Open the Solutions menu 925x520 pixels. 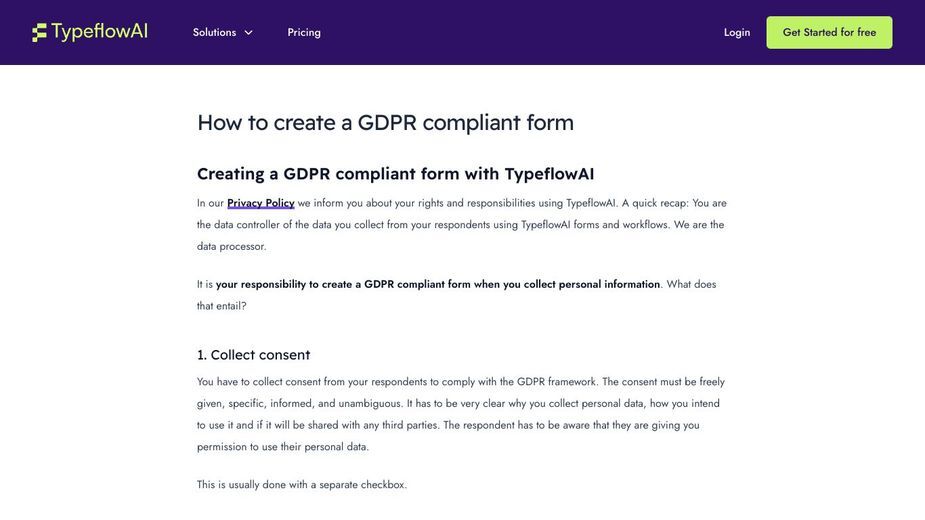(x=214, y=32)
